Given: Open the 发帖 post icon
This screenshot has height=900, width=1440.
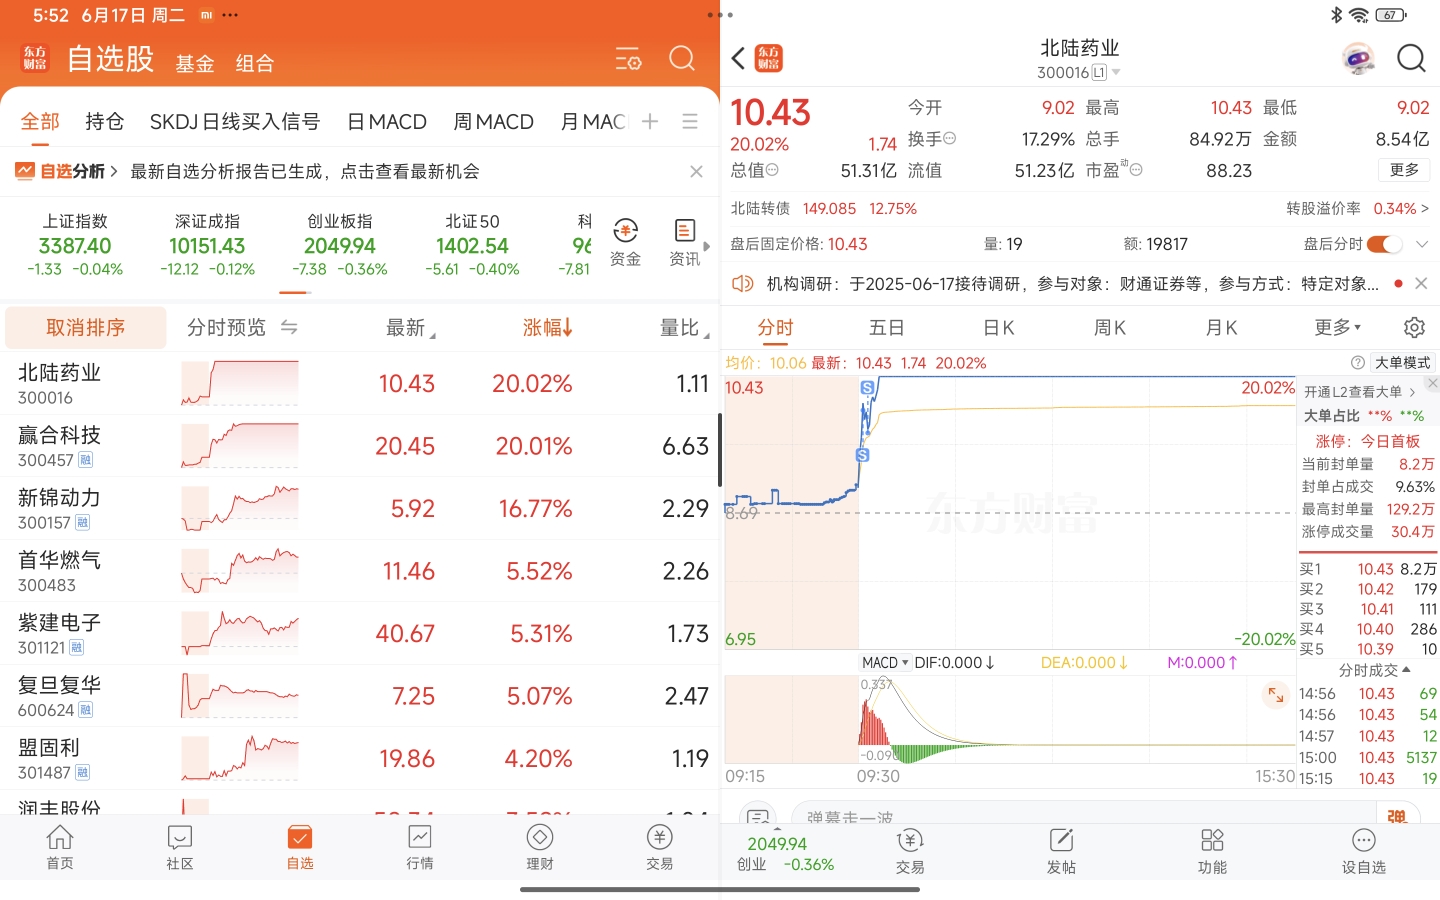Looking at the screenshot, I should [1061, 851].
